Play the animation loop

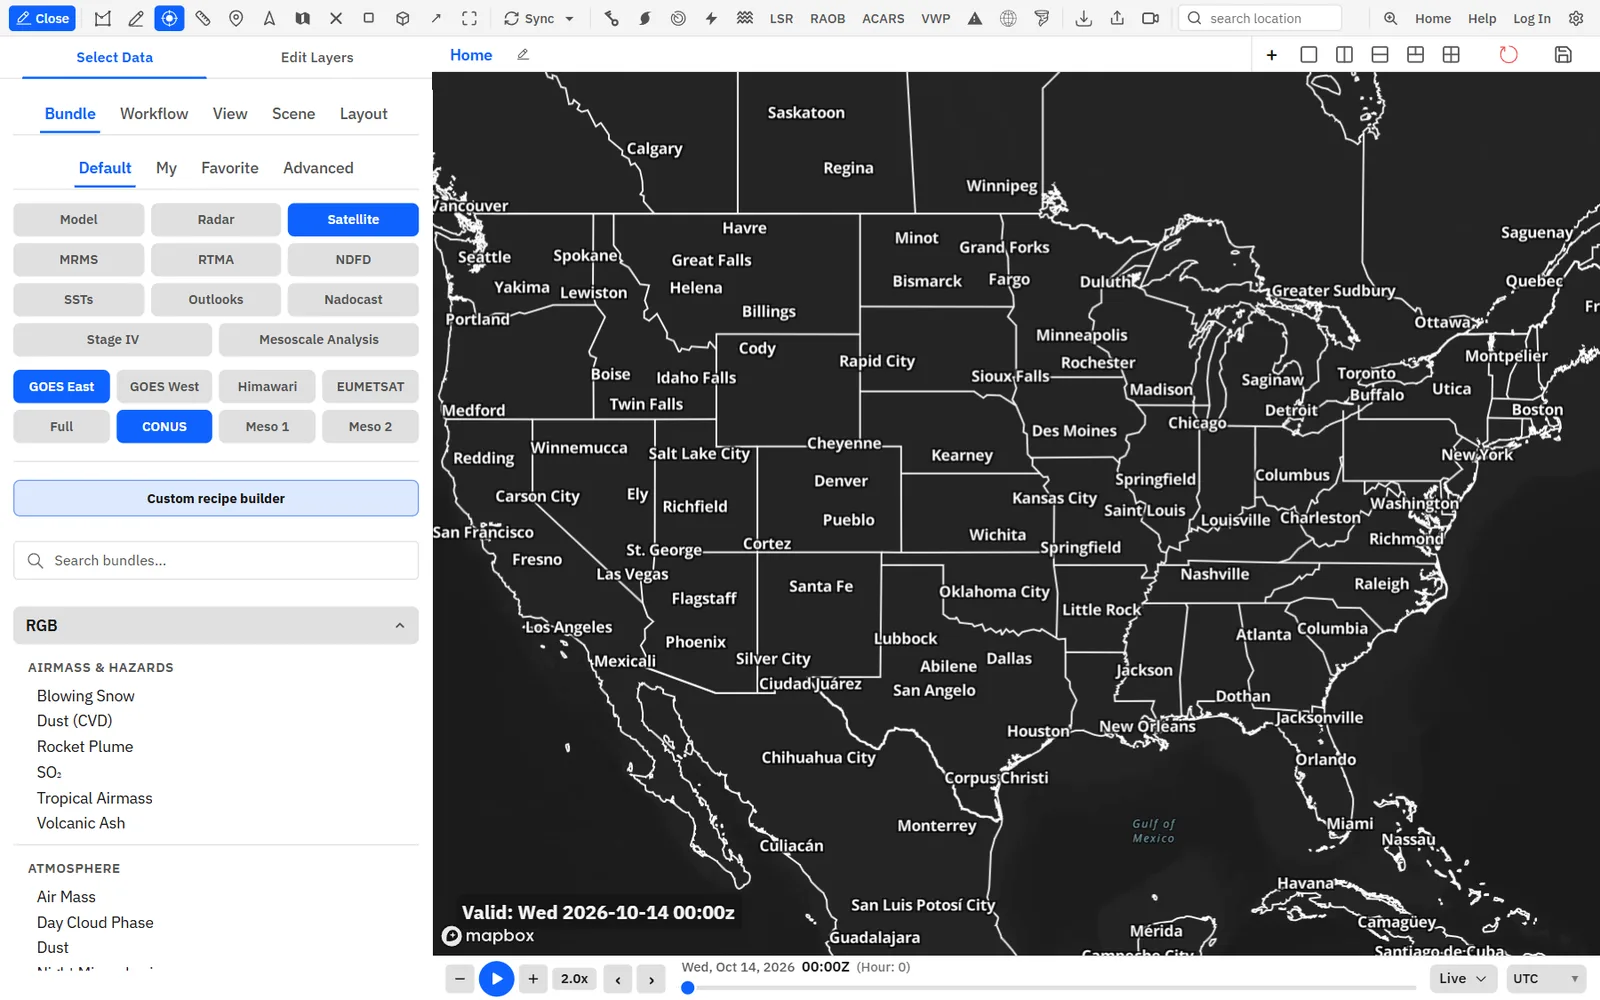[x=496, y=978]
